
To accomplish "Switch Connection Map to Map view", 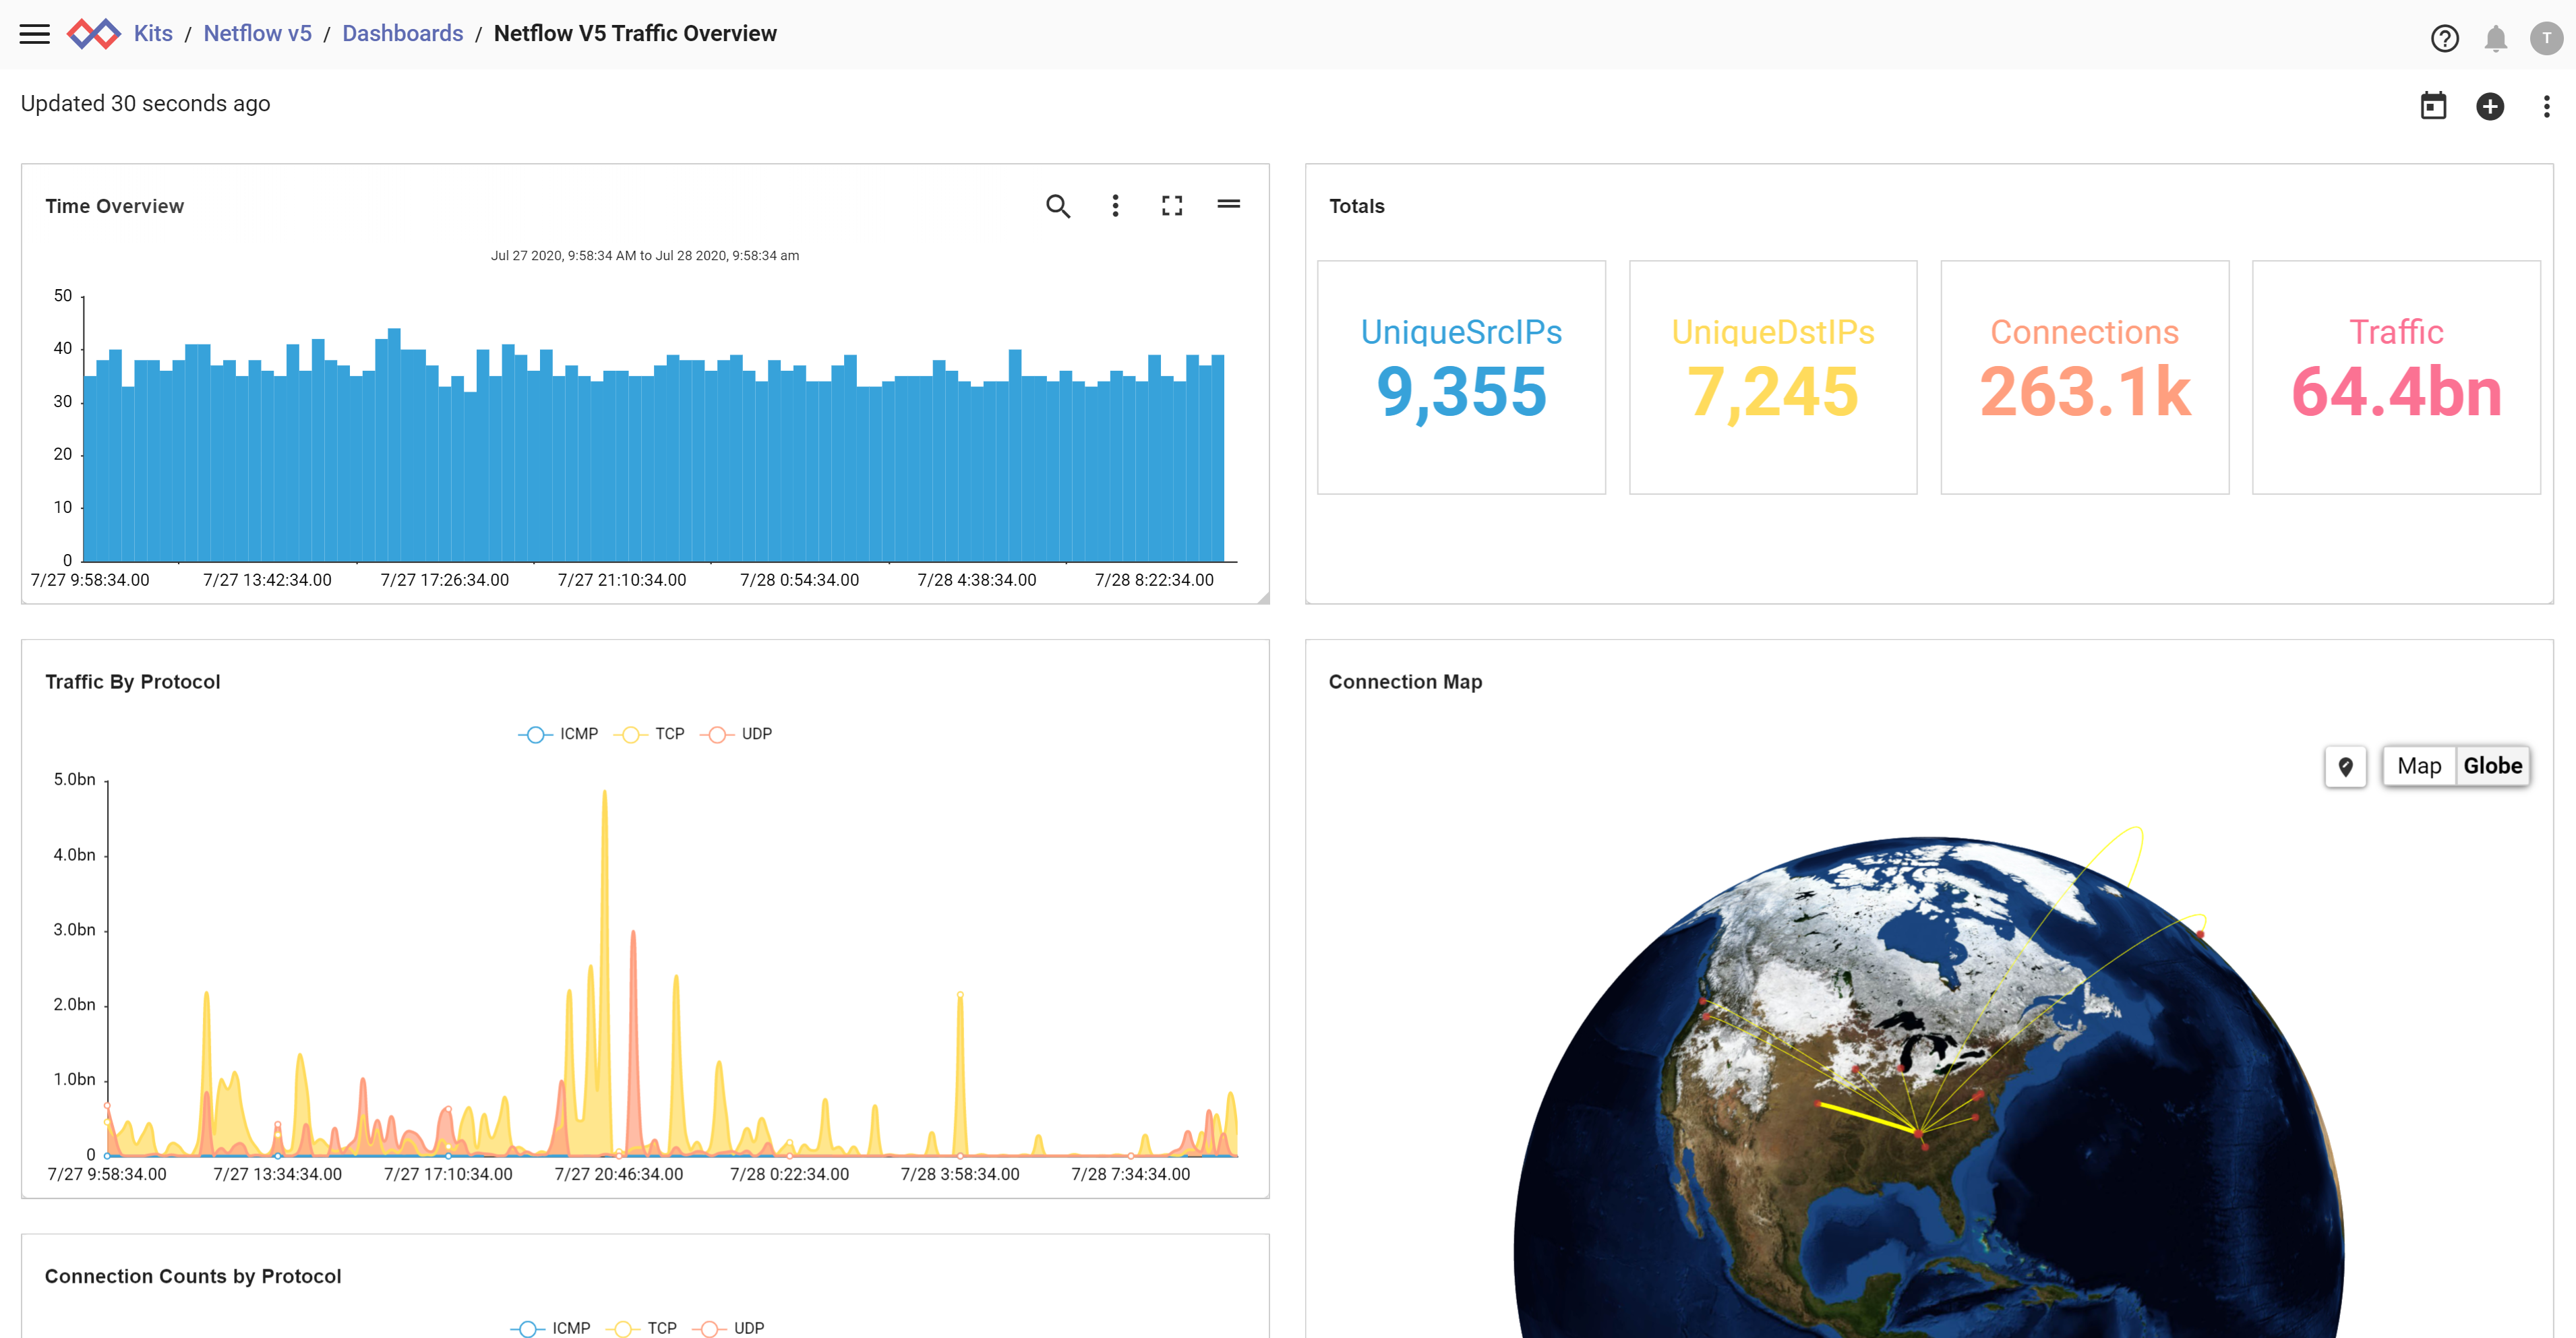I will coord(2418,766).
